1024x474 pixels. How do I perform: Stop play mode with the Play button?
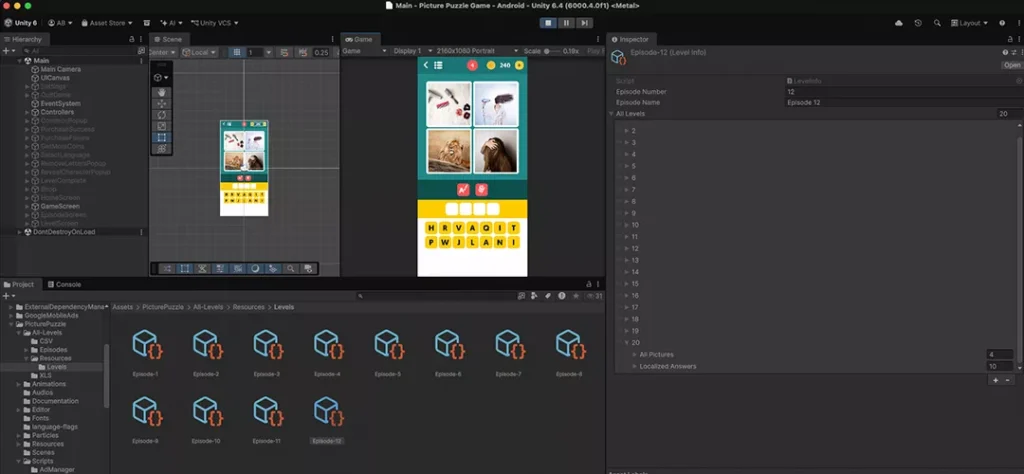pyautogui.click(x=548, y=23)
